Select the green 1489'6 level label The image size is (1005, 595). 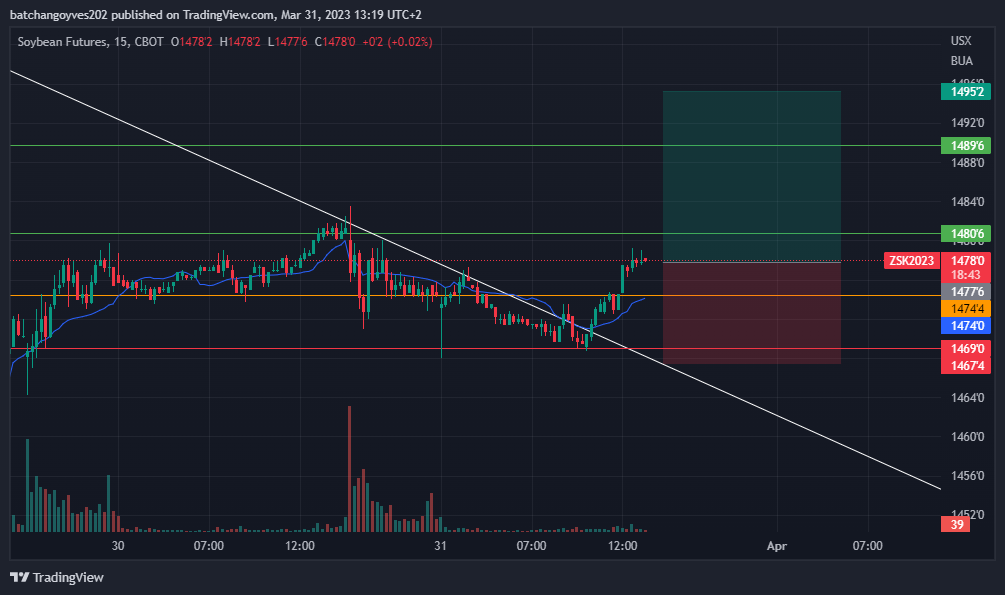[x=966, y=146]
